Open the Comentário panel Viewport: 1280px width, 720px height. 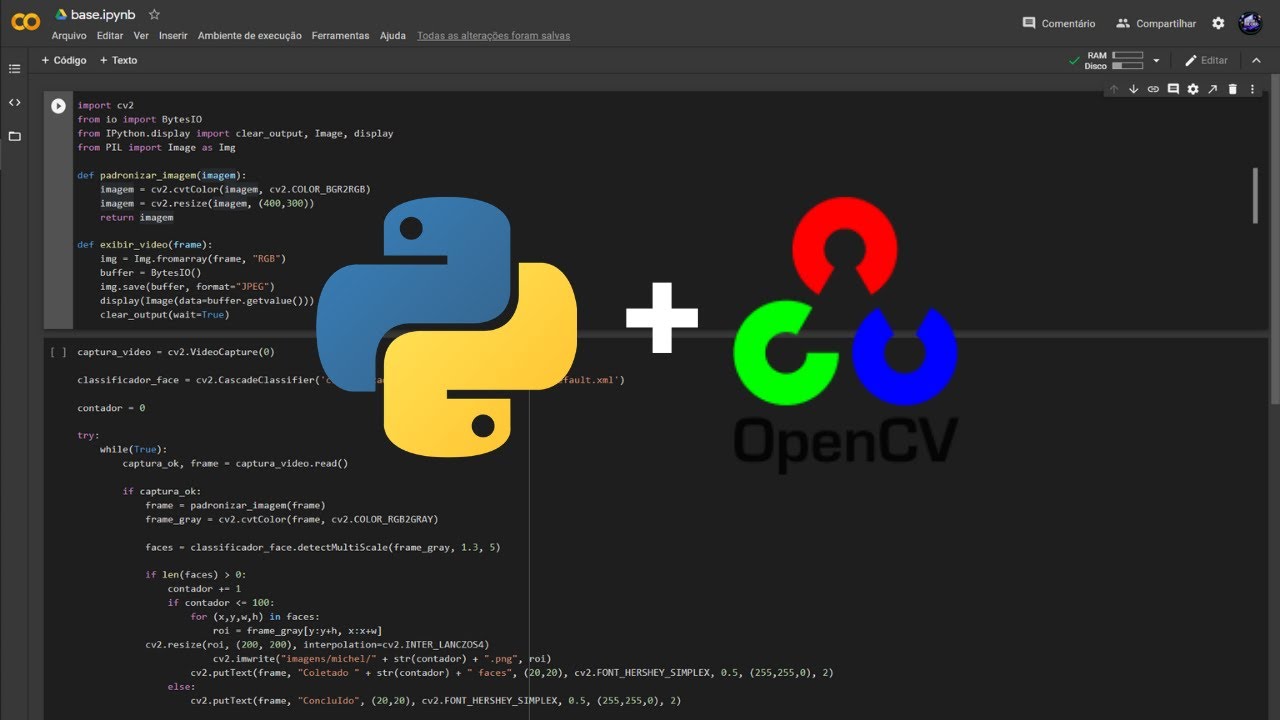1058,23
